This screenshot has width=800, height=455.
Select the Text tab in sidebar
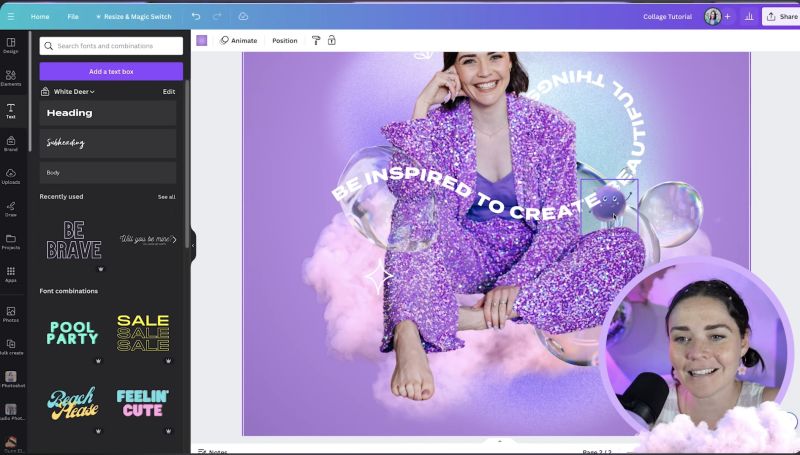point(11,111)
